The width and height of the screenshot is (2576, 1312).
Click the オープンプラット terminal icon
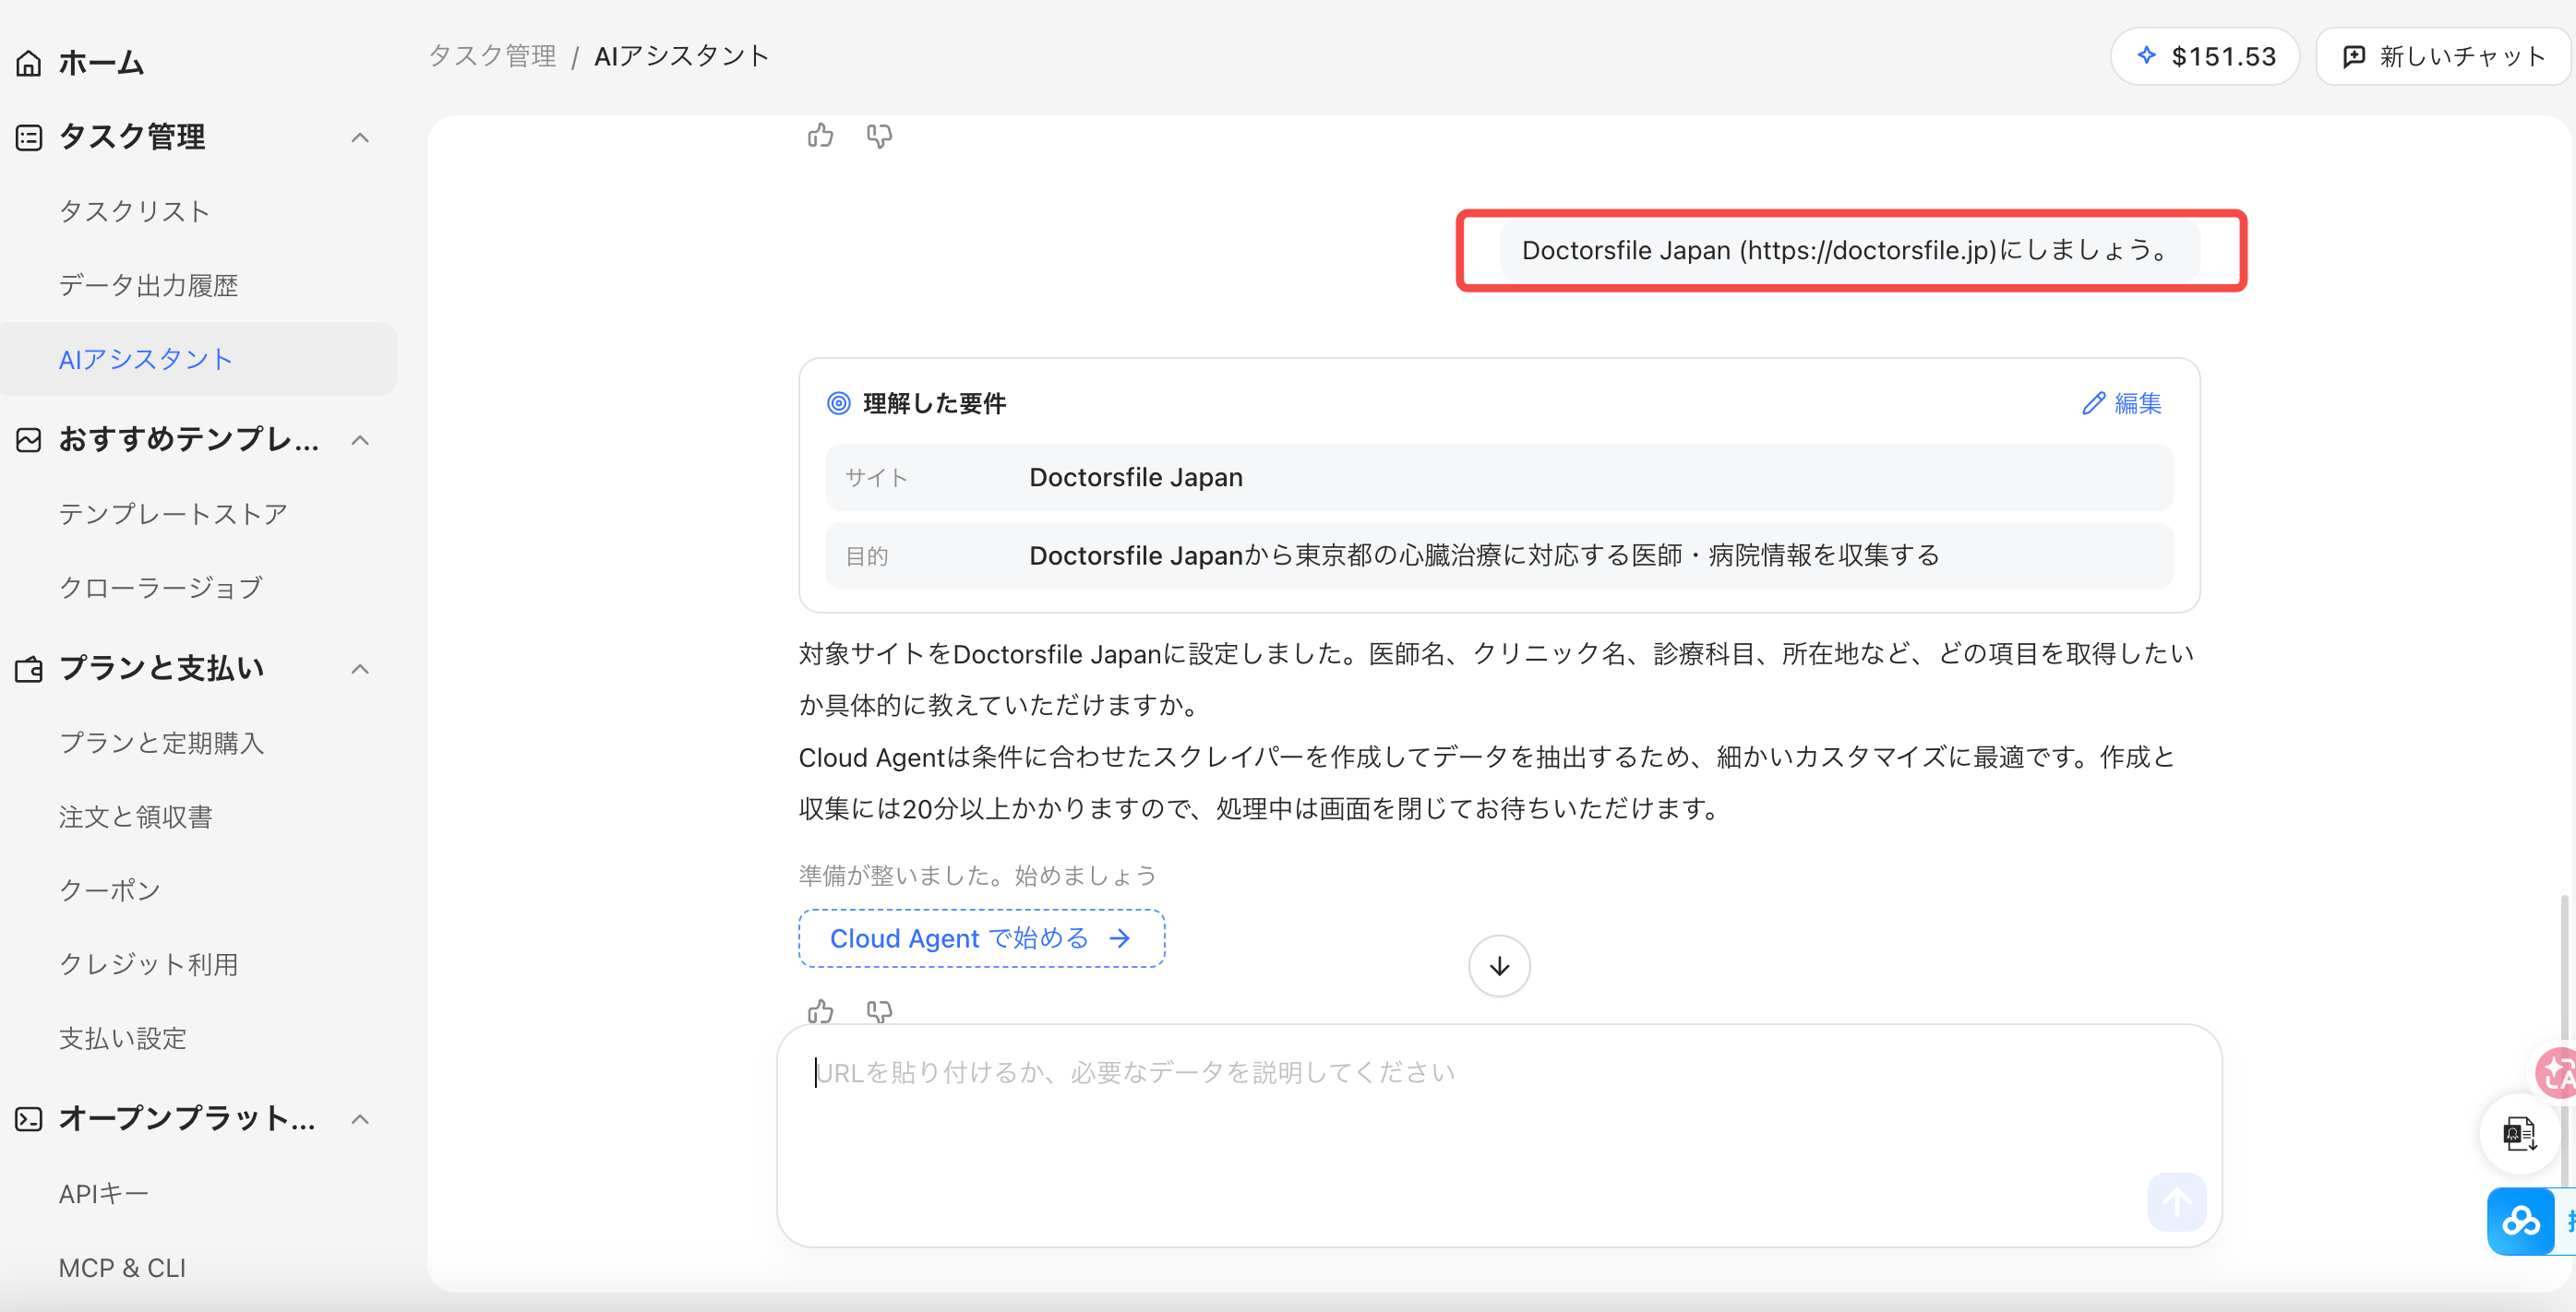point(29,1119)
